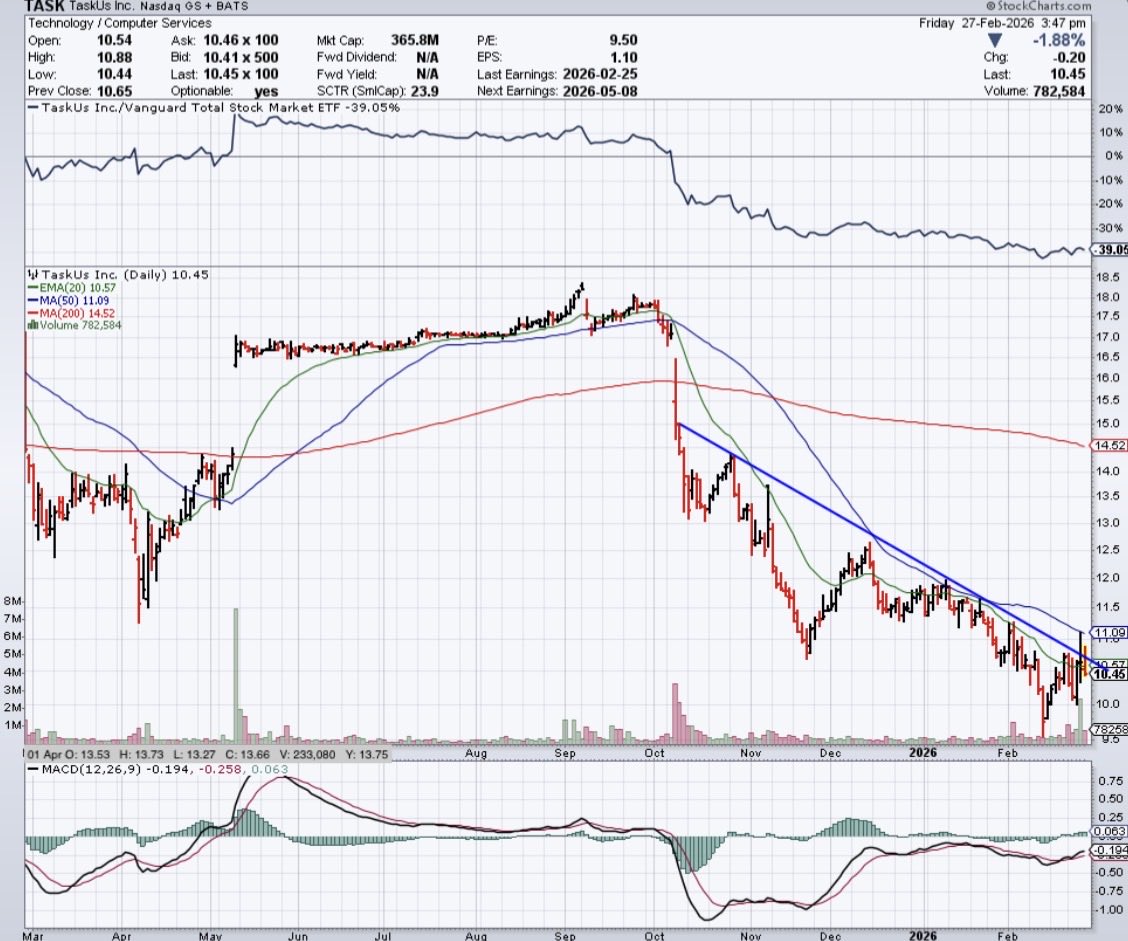Click the Bid quote '10.41 x 500'

tap(240, 57)
